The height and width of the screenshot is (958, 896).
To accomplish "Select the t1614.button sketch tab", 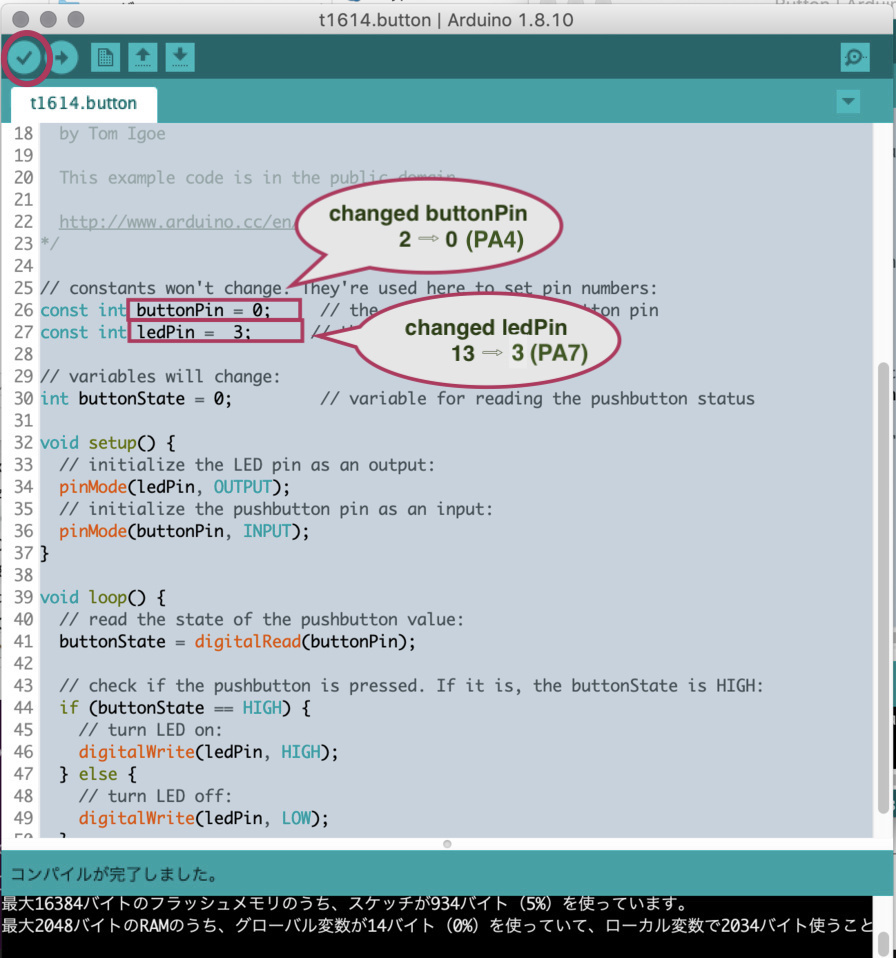I will (x=84, y=103).
